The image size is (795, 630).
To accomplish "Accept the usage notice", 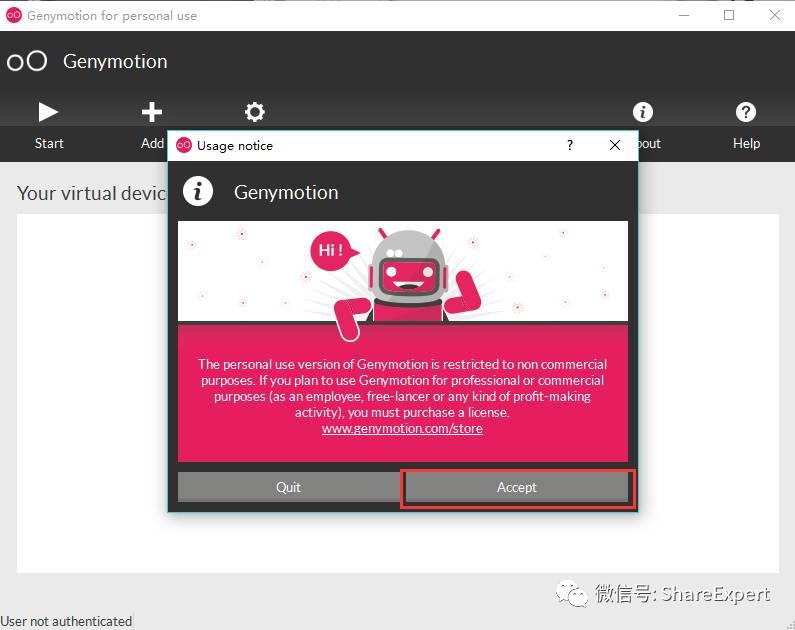I will coord(517,487).
